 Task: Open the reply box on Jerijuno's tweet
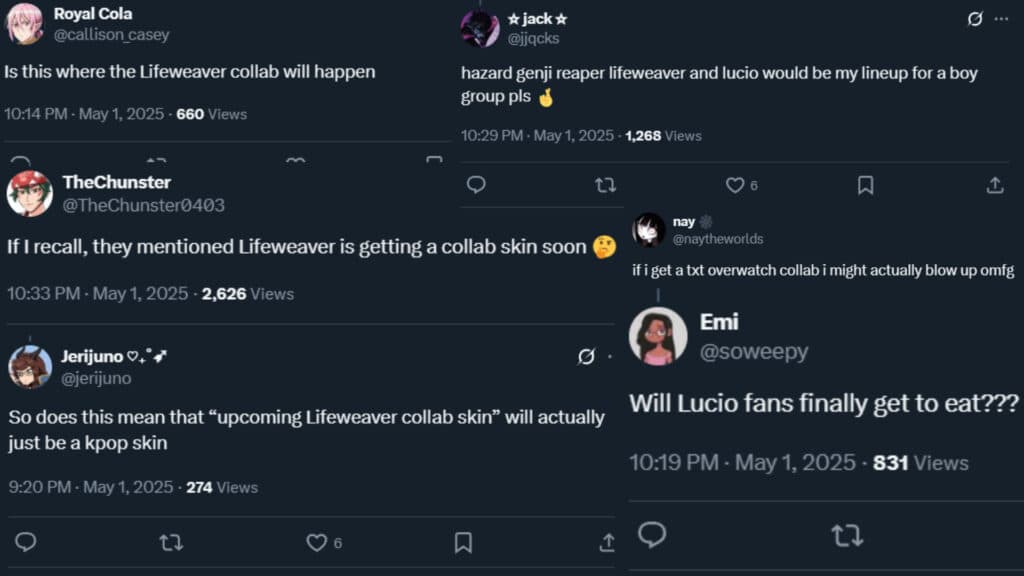pos(25,541)
